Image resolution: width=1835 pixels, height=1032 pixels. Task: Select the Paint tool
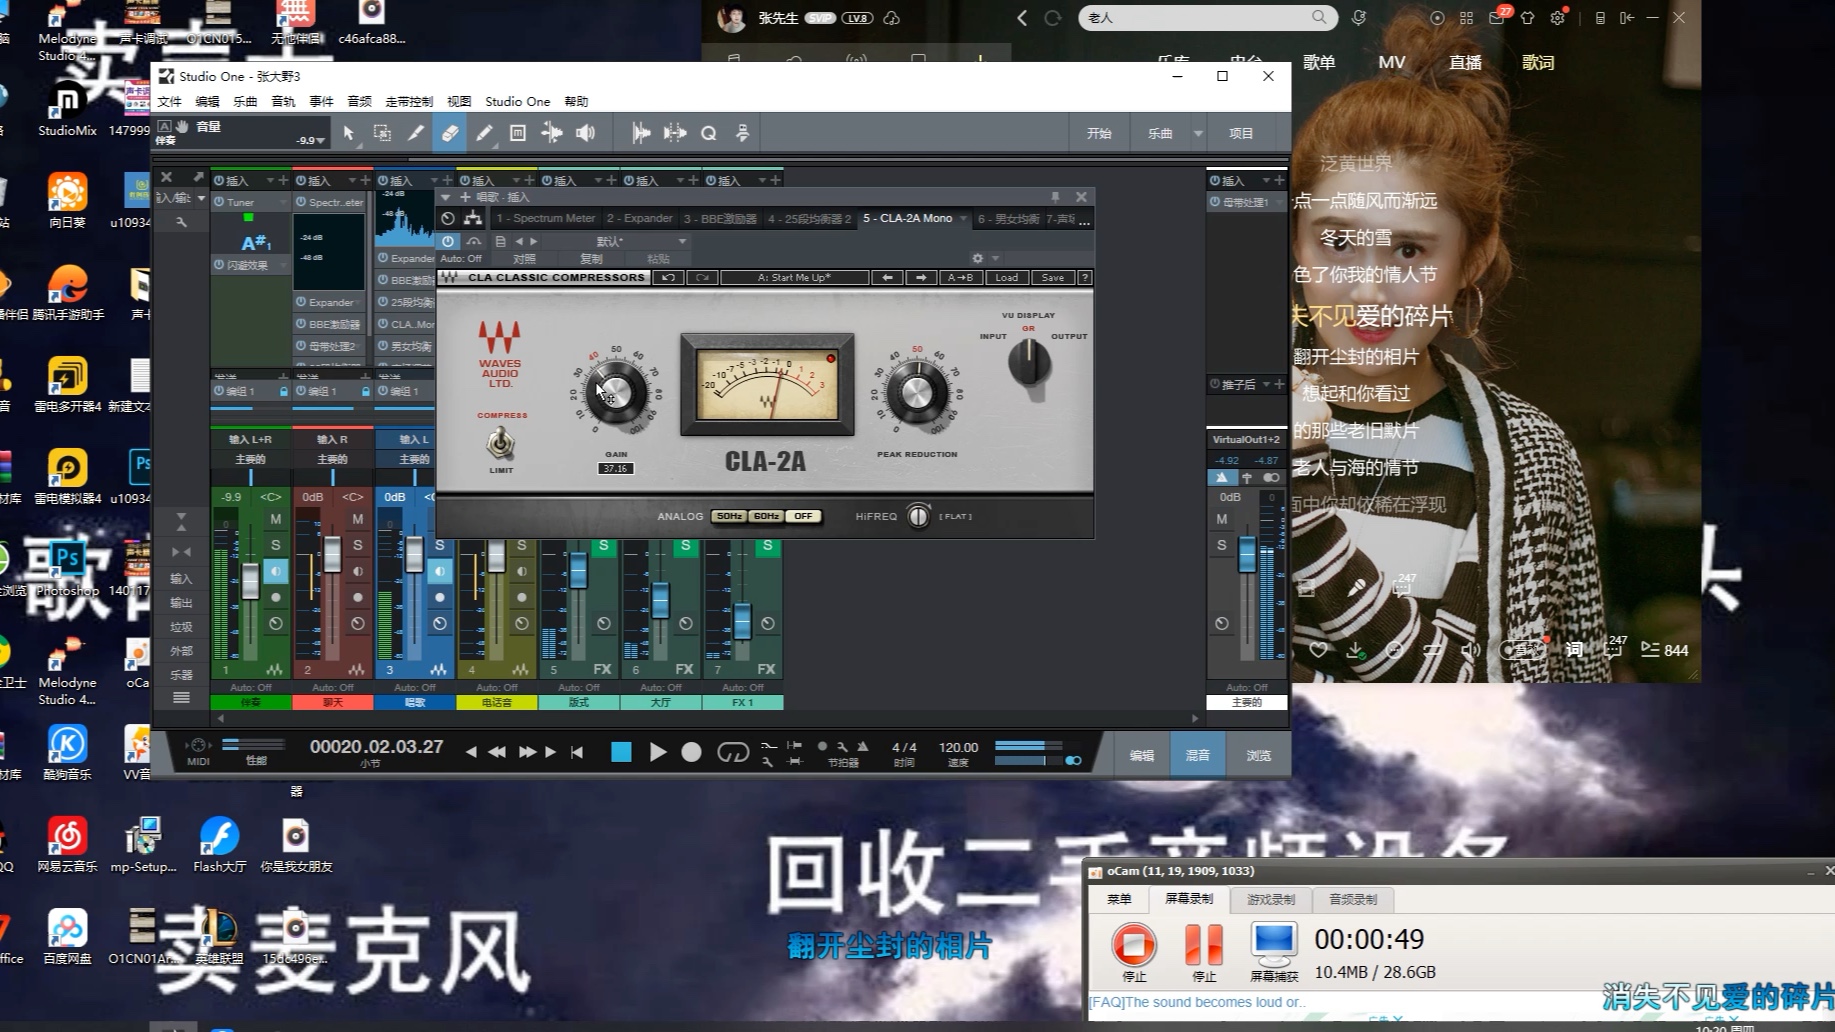pyautogui.click(x=485, y=132)
